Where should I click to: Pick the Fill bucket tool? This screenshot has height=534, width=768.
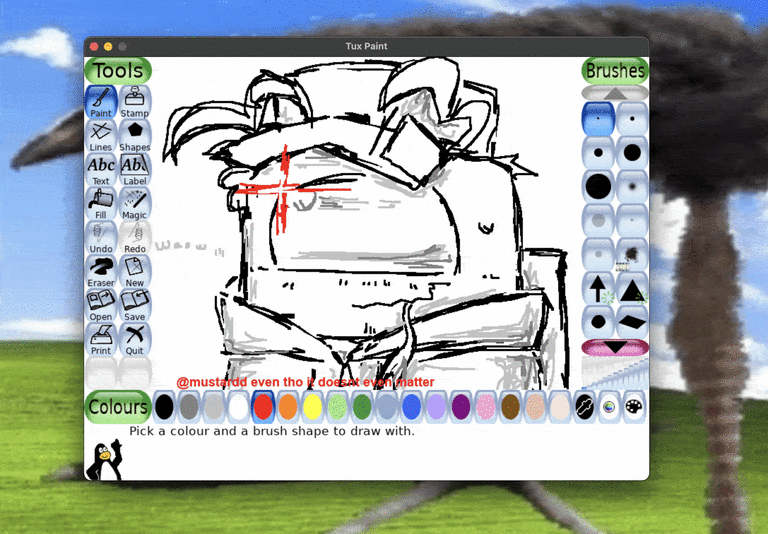101,203
